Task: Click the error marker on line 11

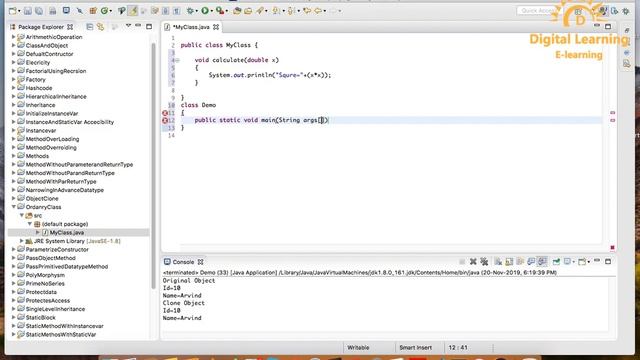Action: click(165, 113)
